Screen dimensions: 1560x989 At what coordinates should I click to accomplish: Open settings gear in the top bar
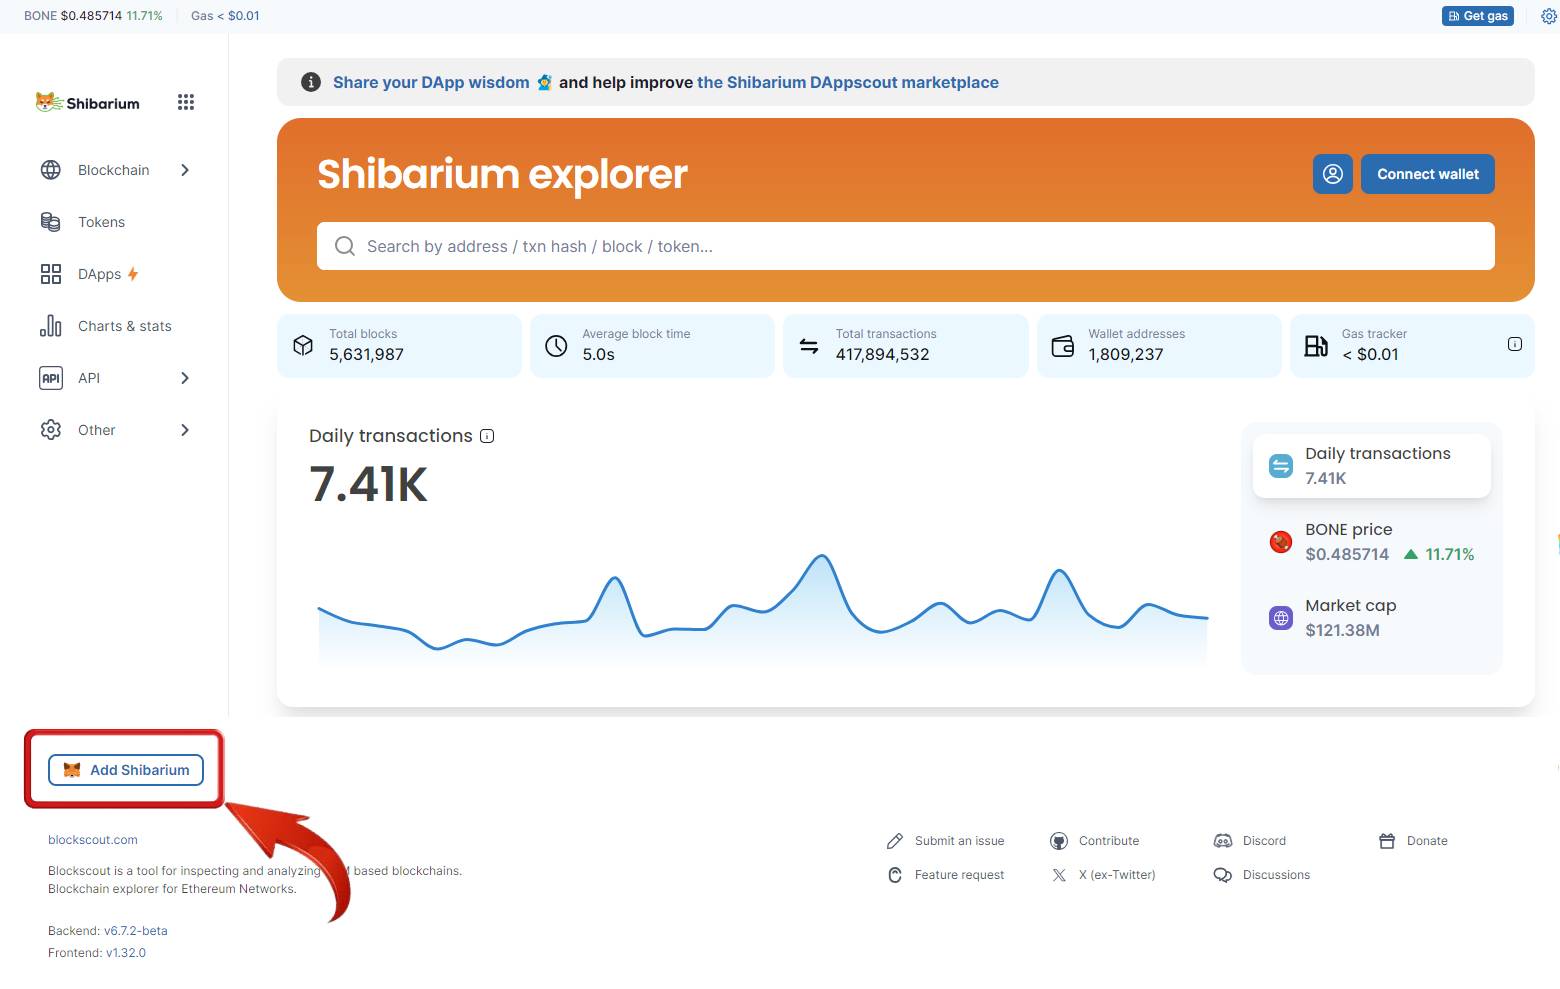1549,16
